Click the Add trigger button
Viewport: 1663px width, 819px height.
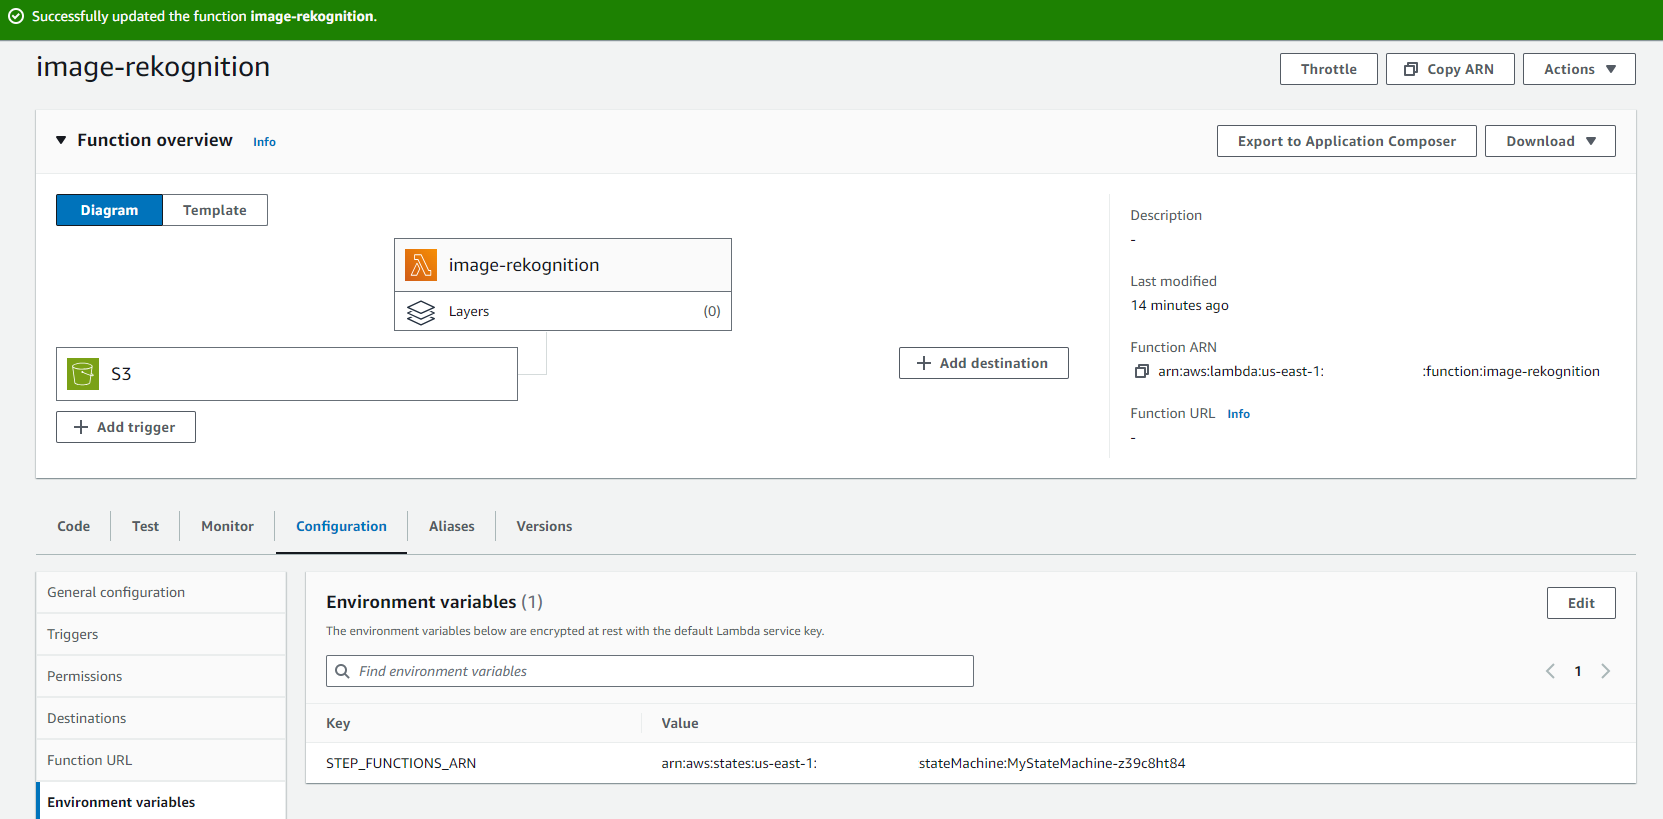[126, 427]
